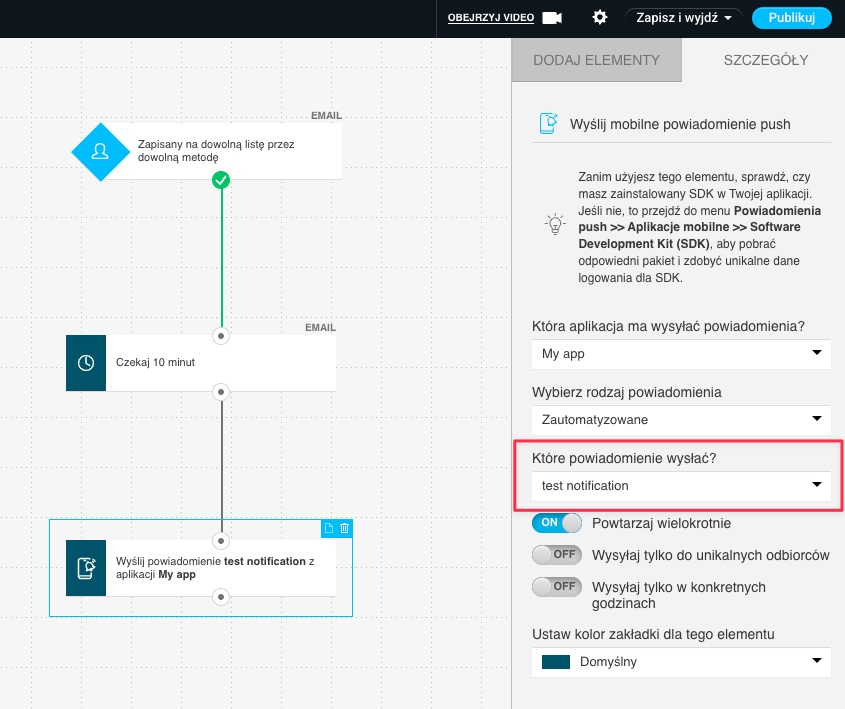Image resolution: width=845 pixels, height=709 pixels.
Task: Switch to the DODAJ ELEMENTY tab
Action: coord(596,60)
